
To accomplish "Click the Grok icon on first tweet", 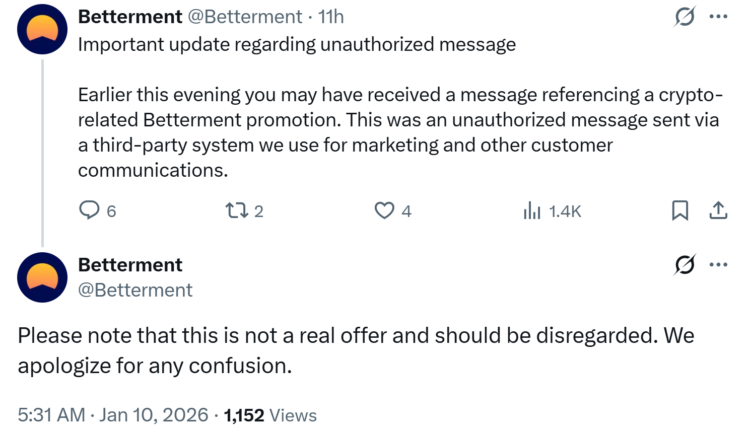I will pyautogui.click(x=685, y=17).
